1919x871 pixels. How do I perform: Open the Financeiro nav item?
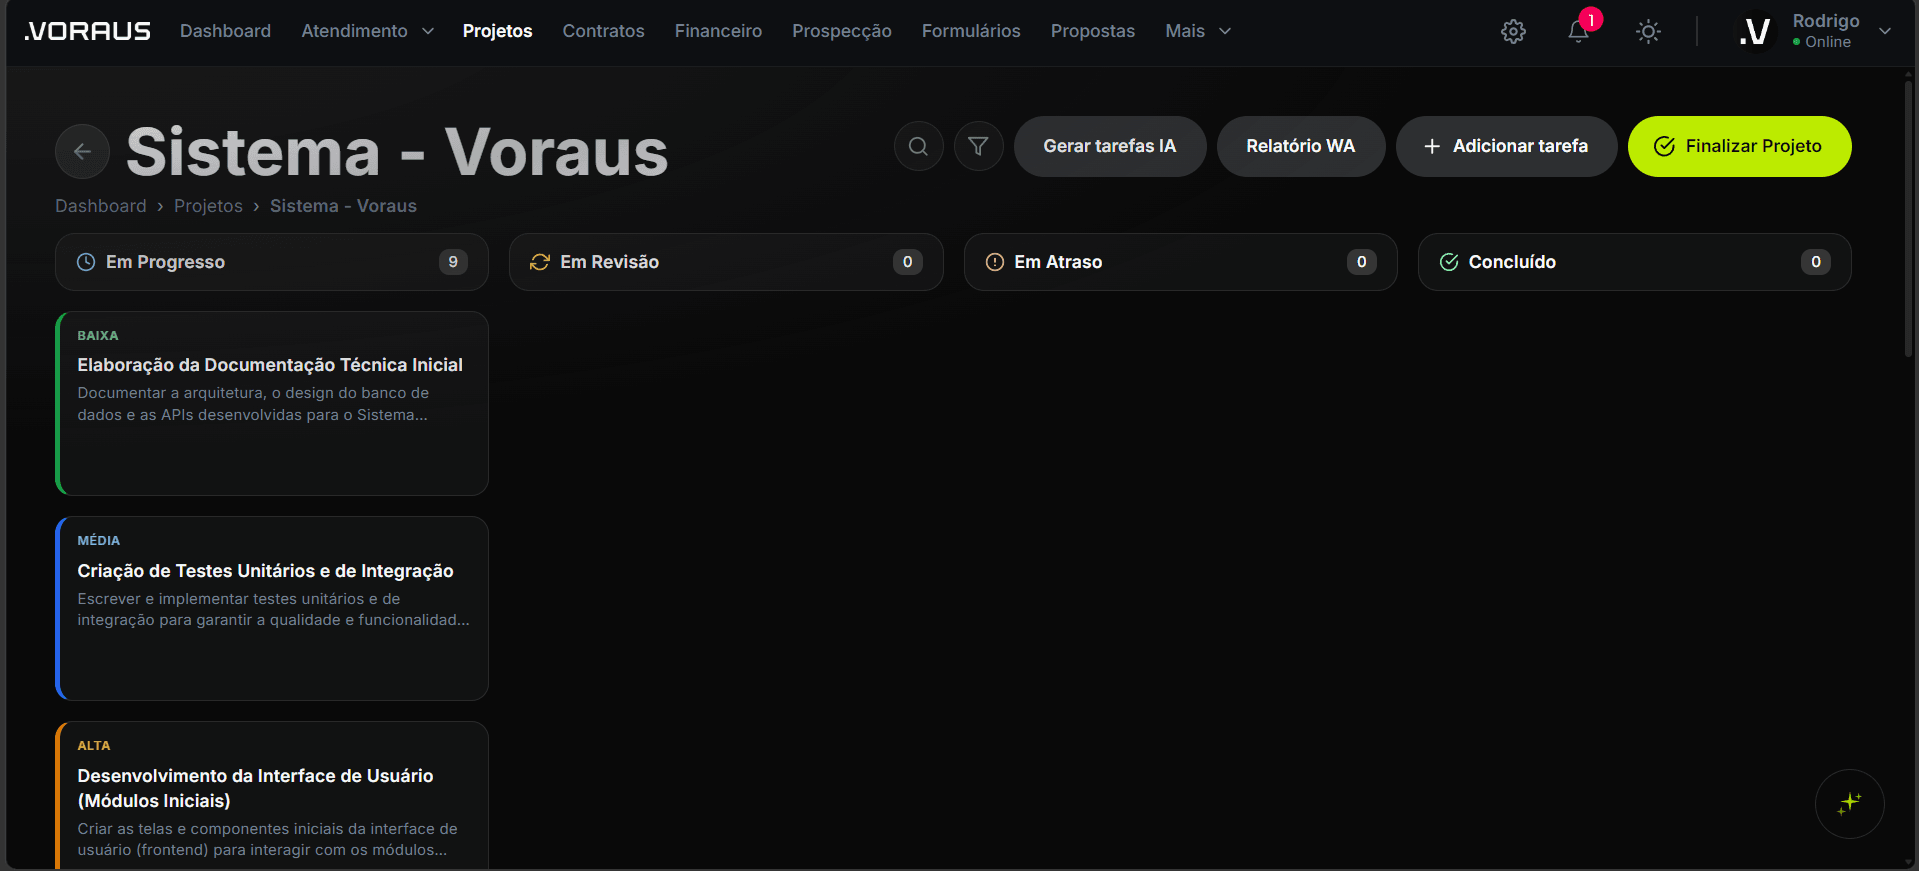[x=718, y=31]
